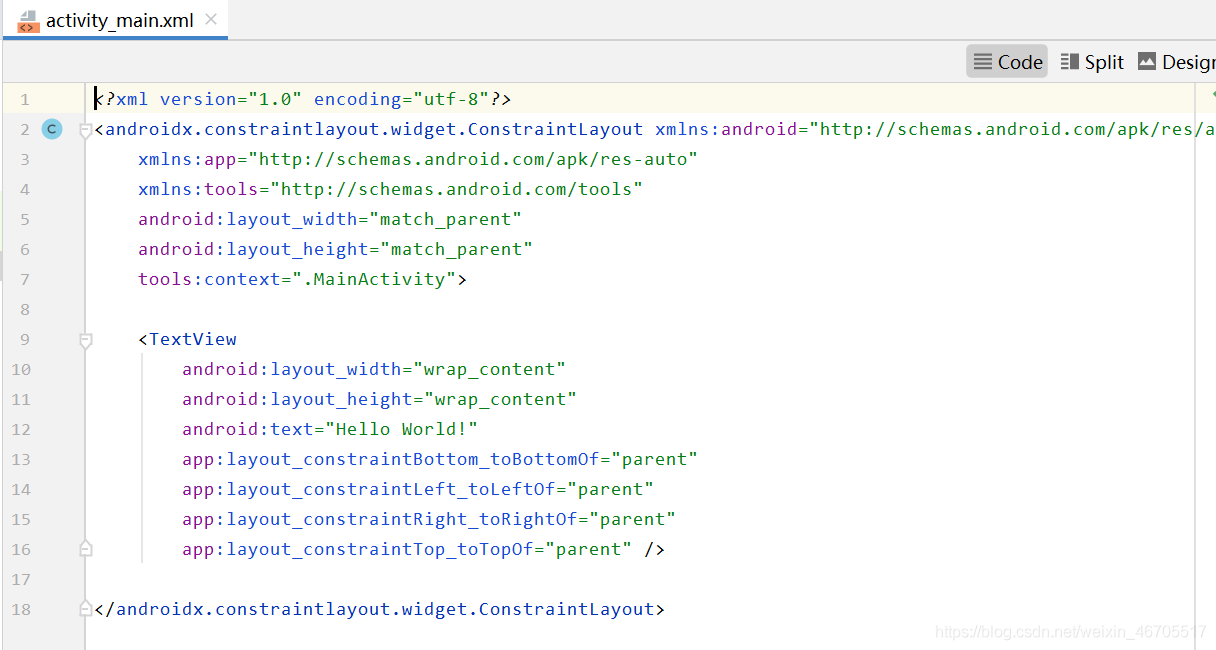Click the closing ConstraintLayout tag on line 18
The width and height of the screenshot is (1216, 650).
[380, 609]
